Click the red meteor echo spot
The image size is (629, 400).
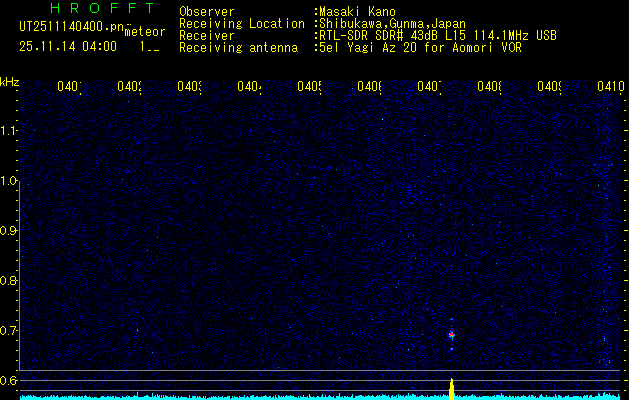tap(452, 334)
